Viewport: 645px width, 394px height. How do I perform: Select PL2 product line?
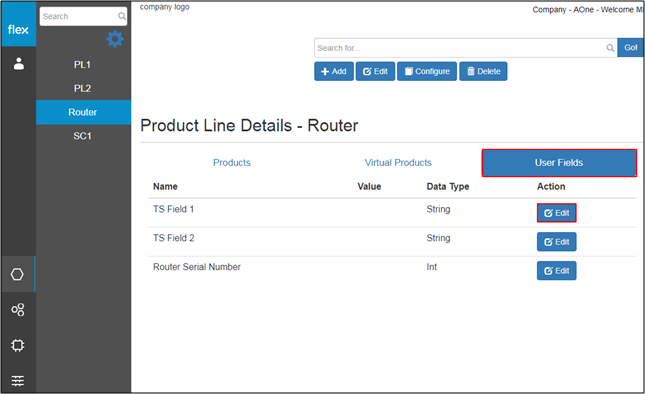83,88
